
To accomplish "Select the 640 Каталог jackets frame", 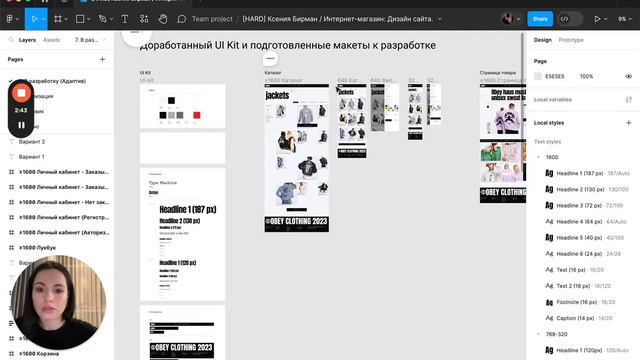I will pyautogui.click(x=352, y=121).
